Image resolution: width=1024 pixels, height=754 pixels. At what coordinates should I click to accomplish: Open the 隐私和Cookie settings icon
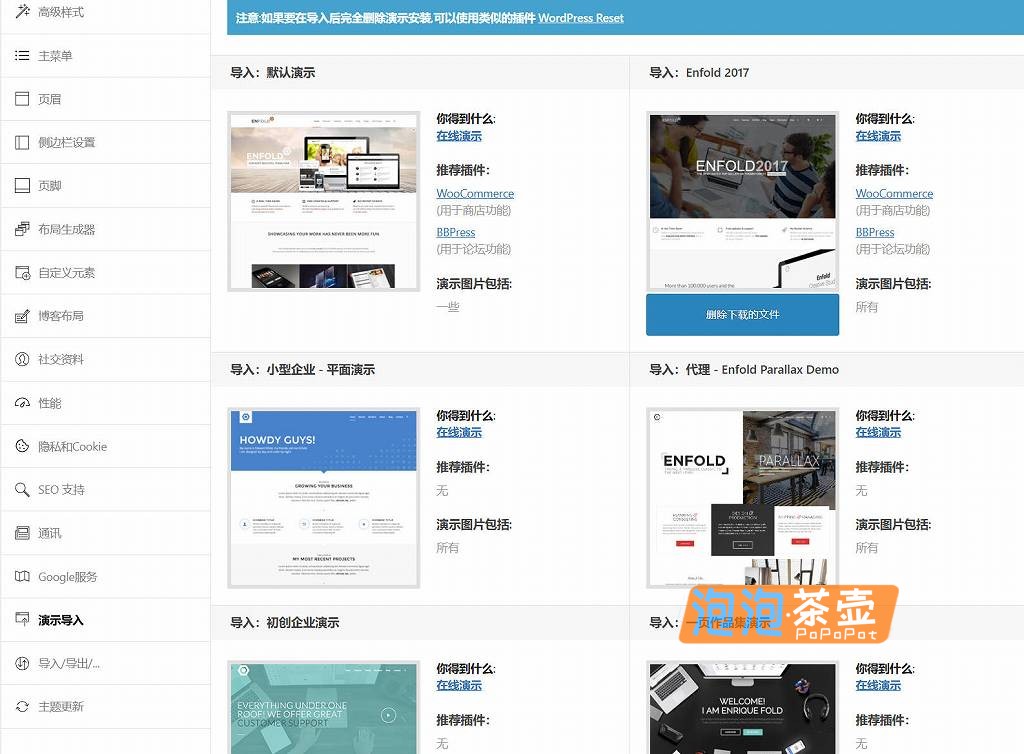coord(24,446)
